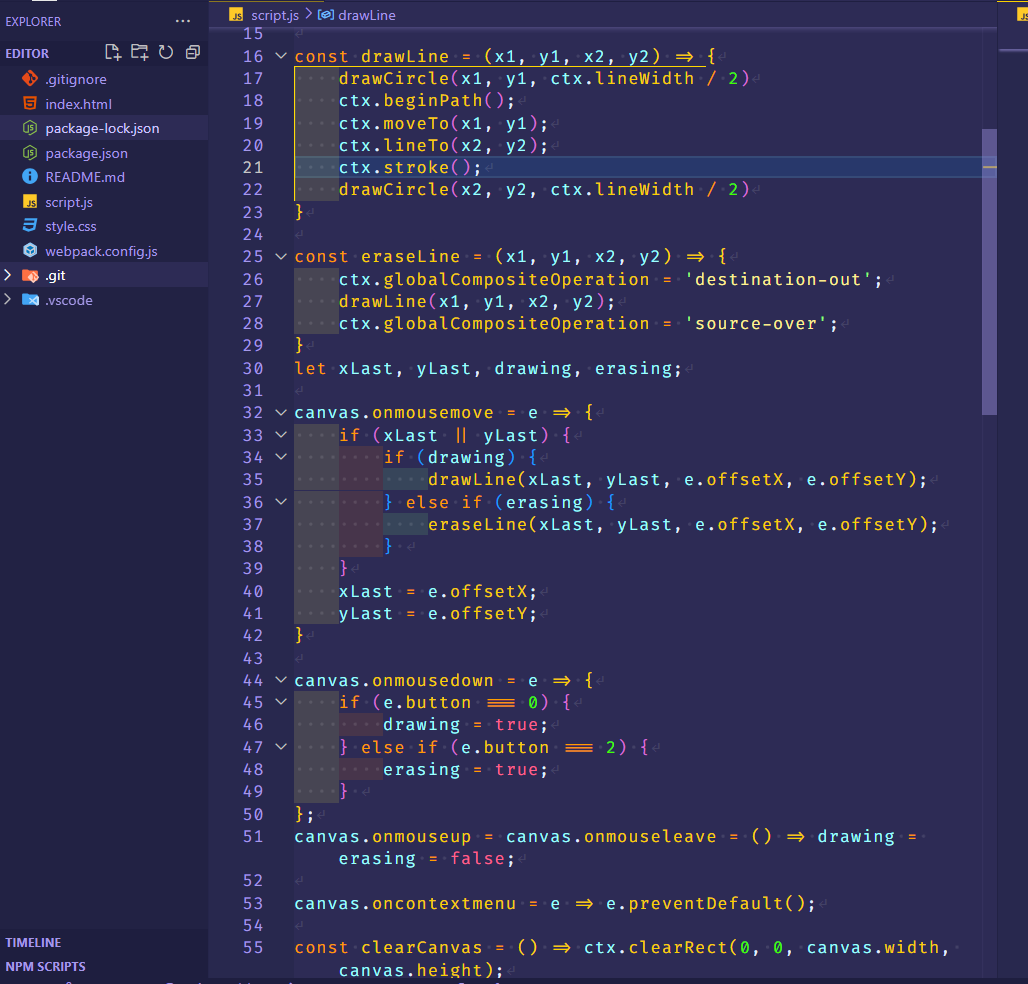Click the JS icon in breadcrumb

pos(236,15)
